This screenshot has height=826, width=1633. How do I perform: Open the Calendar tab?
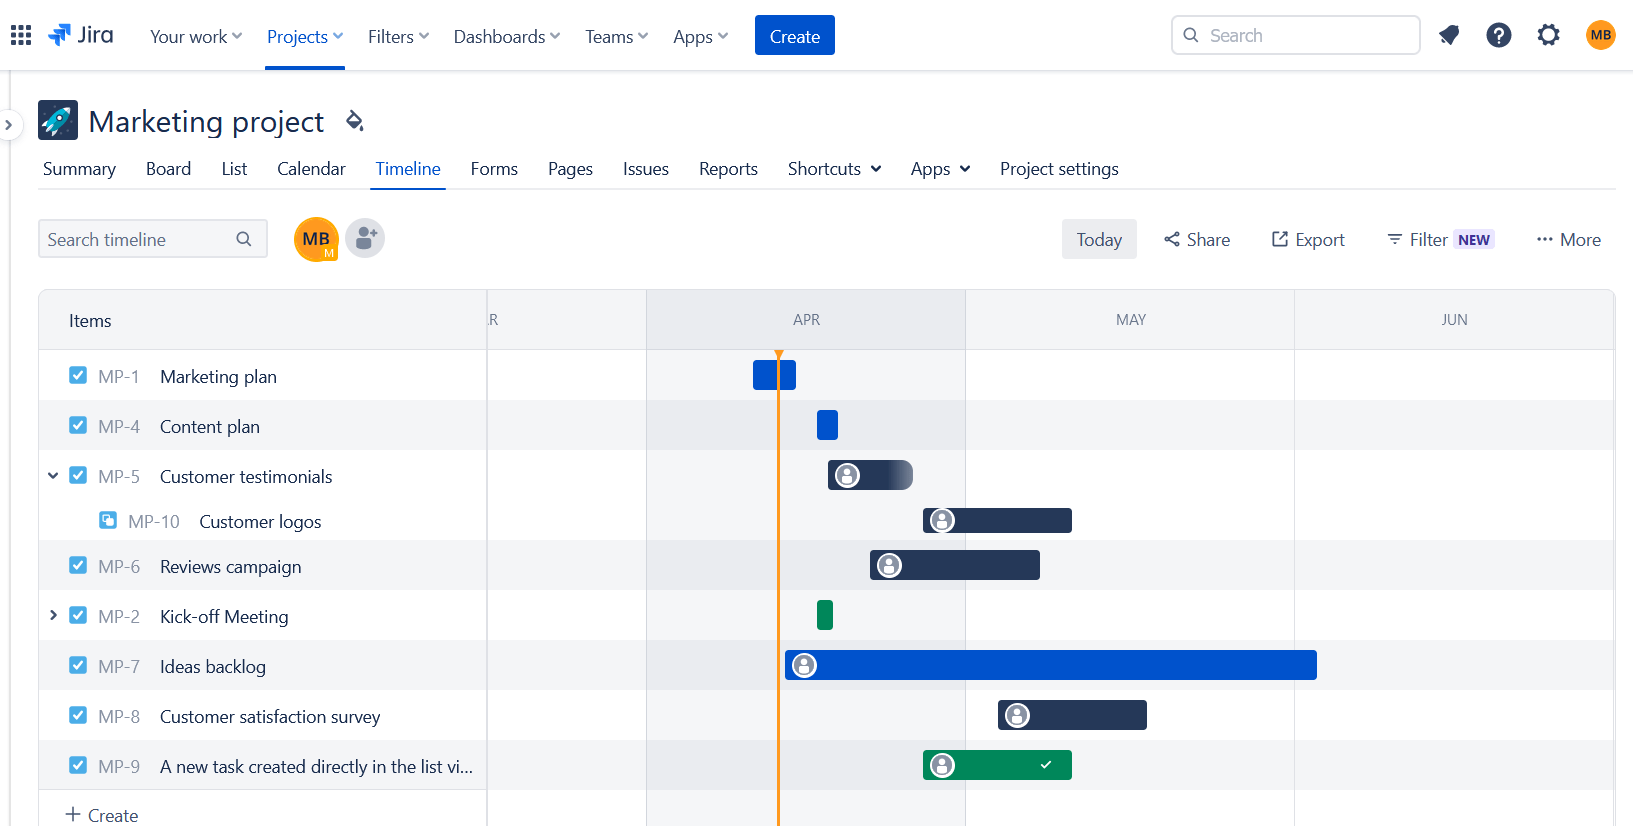point(311,169)
